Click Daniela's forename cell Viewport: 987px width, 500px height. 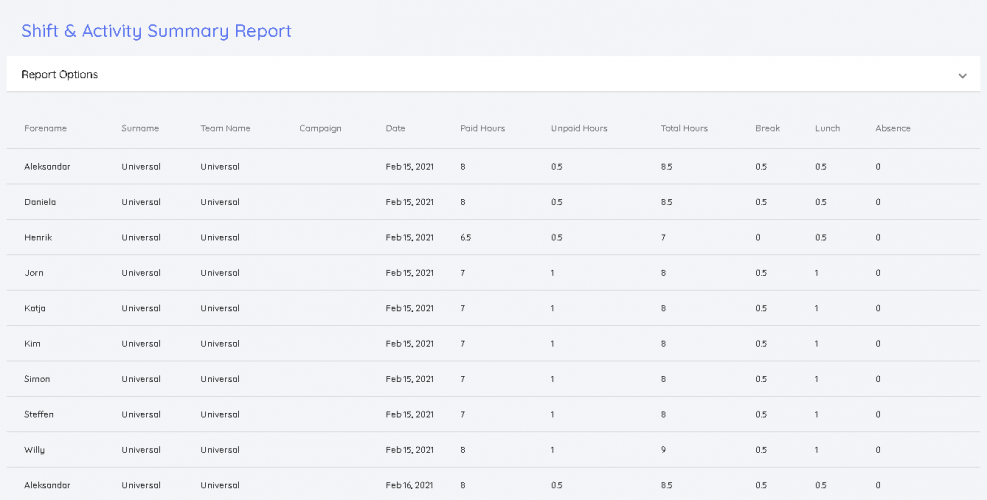point(40,202)
